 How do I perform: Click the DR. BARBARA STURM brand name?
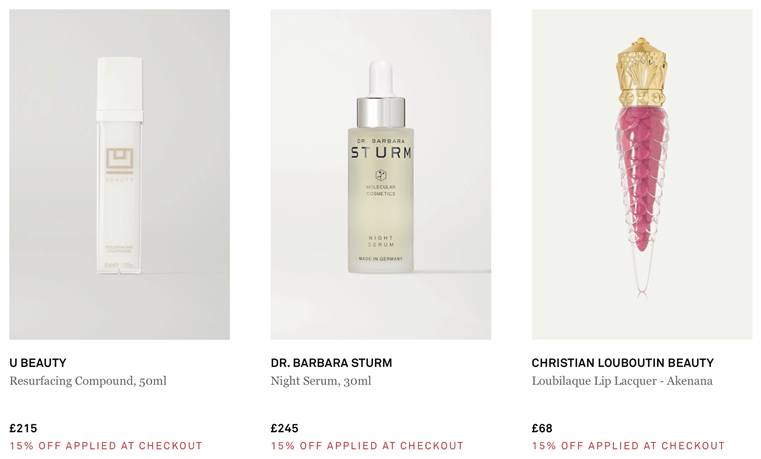331,363
